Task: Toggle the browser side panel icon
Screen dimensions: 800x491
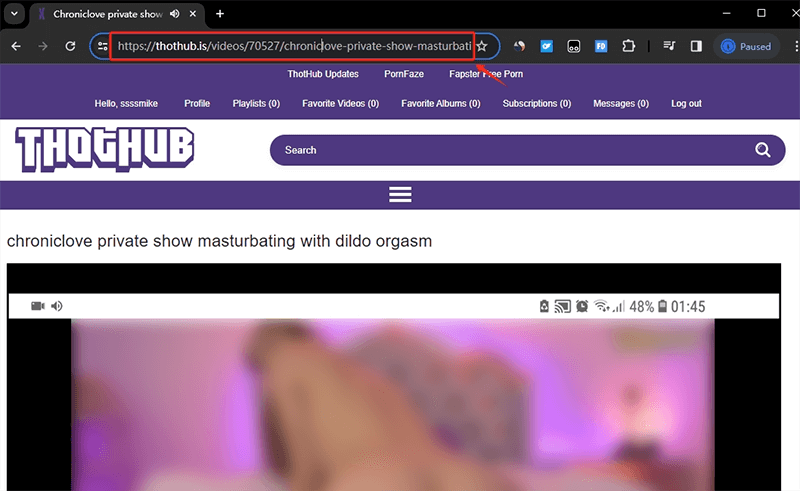Action: click(x=696, y=46)
